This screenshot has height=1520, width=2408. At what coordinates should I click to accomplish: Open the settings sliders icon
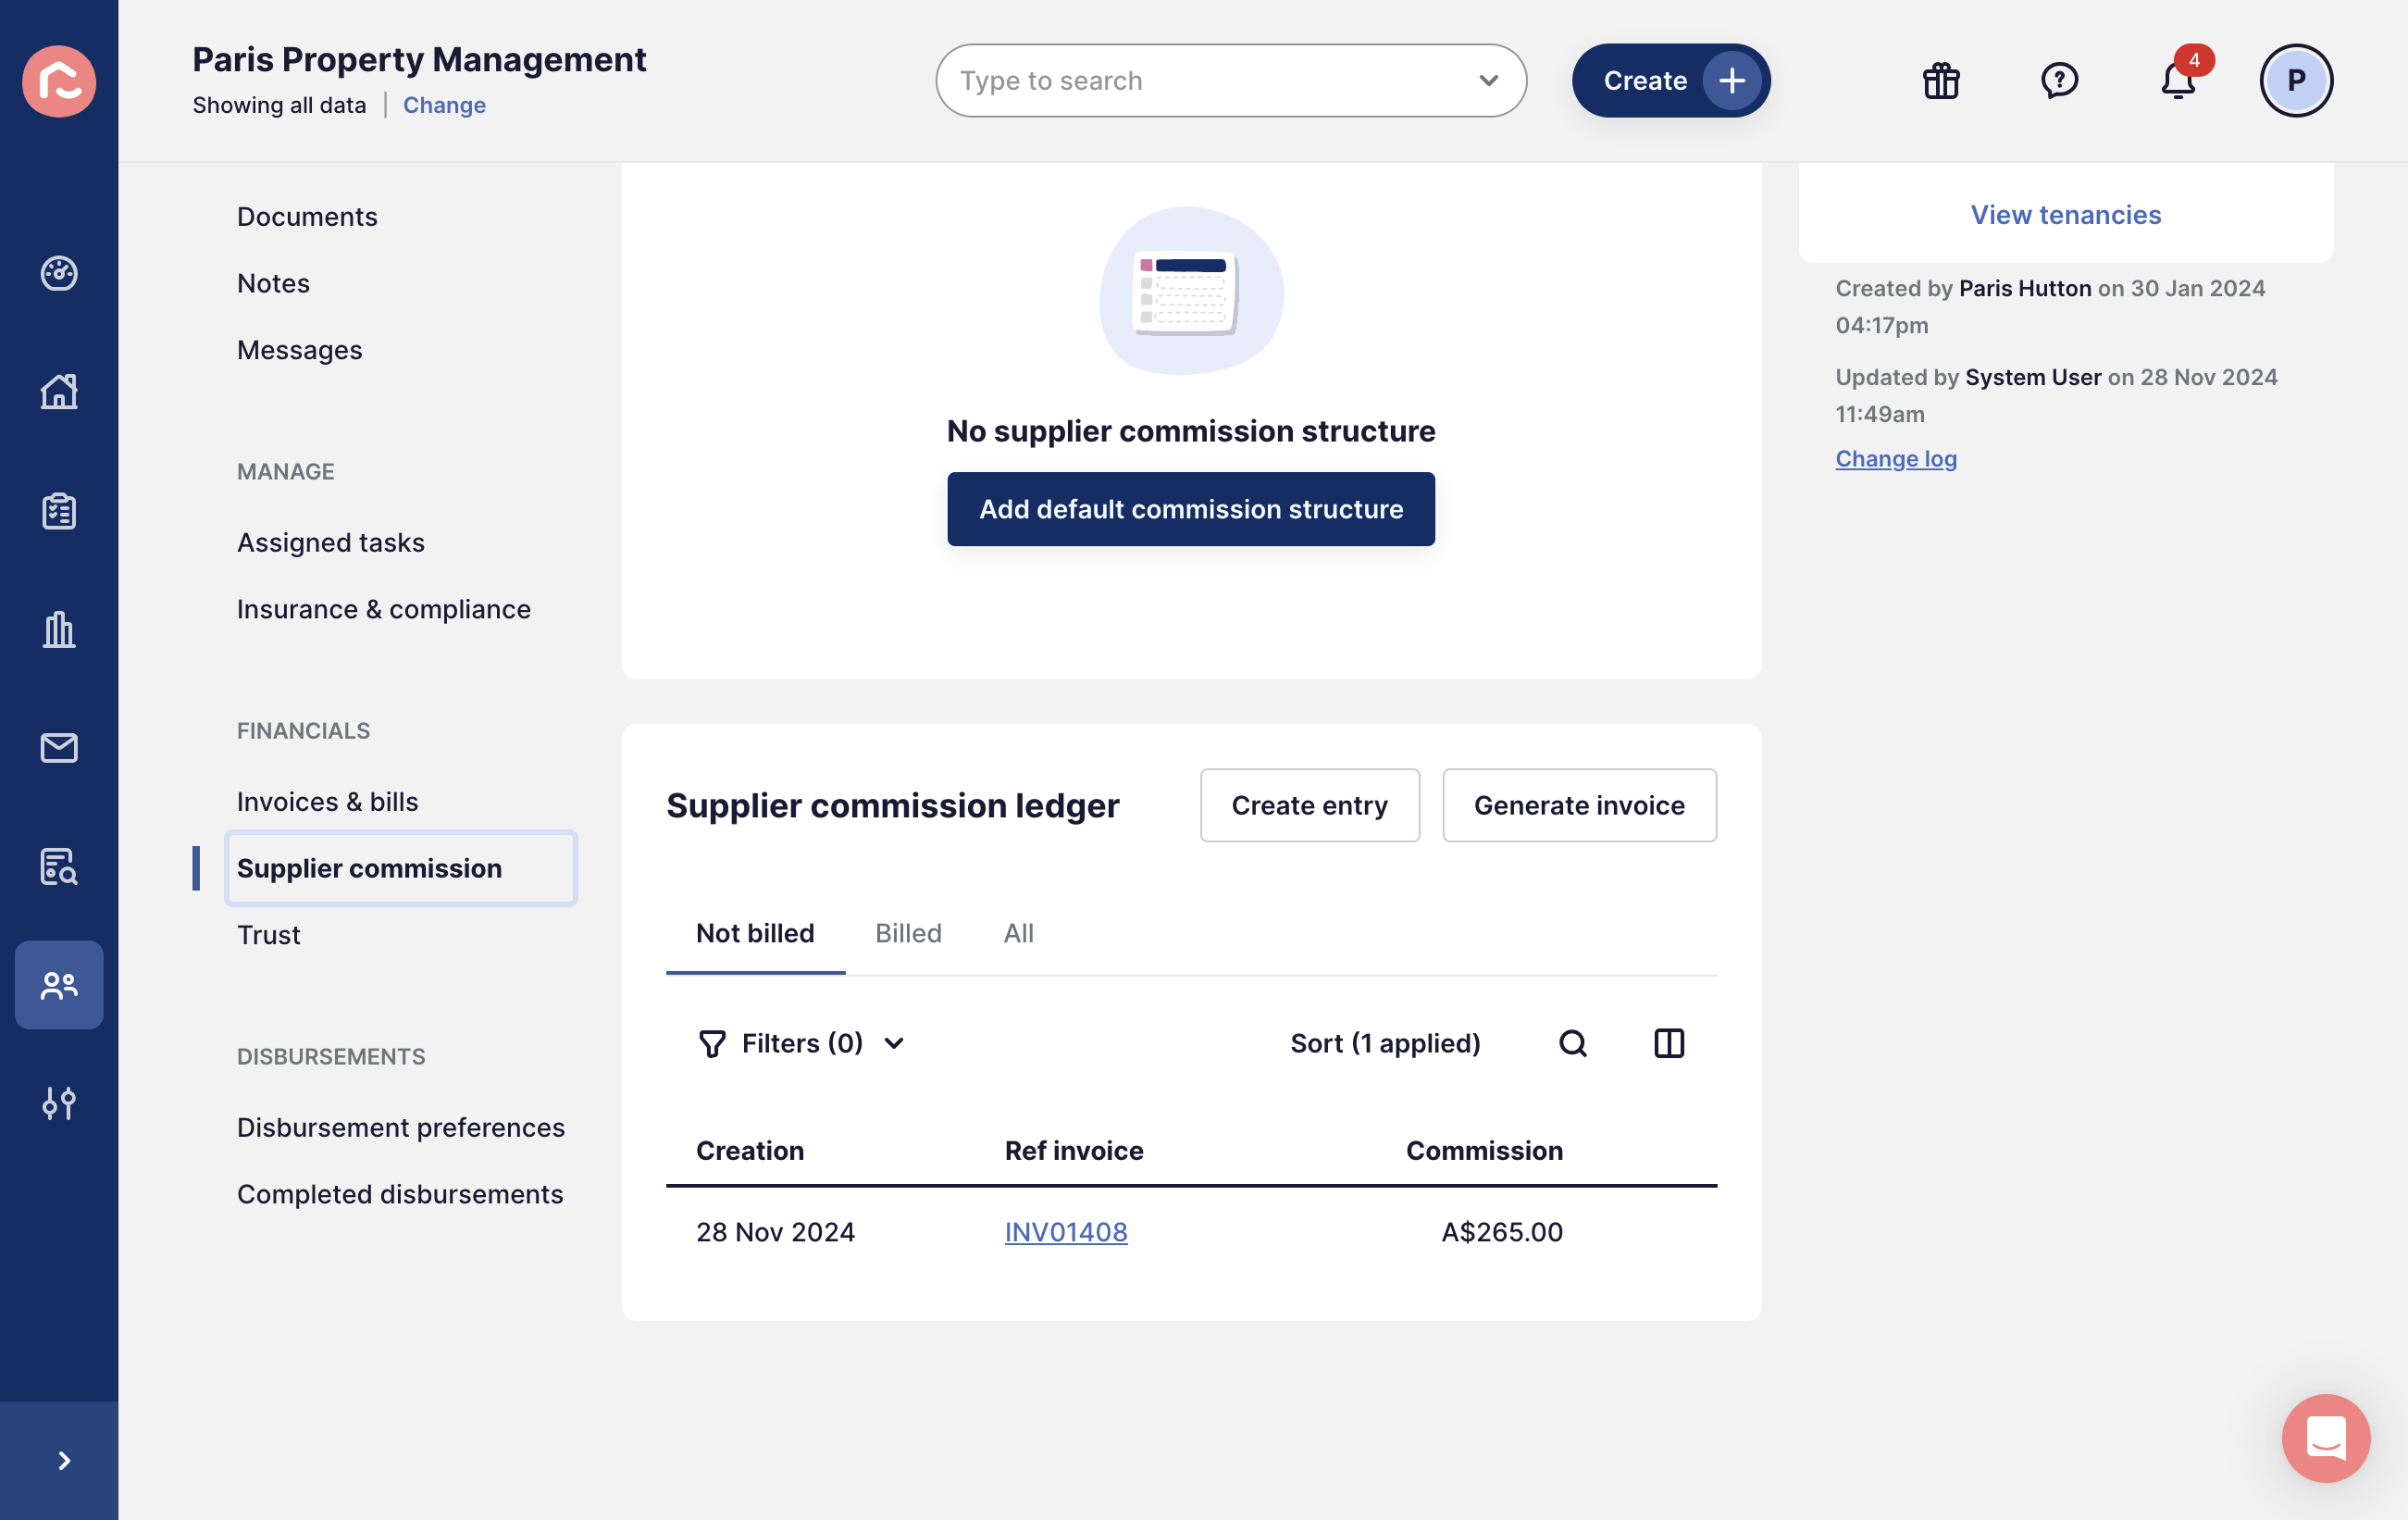(59, 1103)
